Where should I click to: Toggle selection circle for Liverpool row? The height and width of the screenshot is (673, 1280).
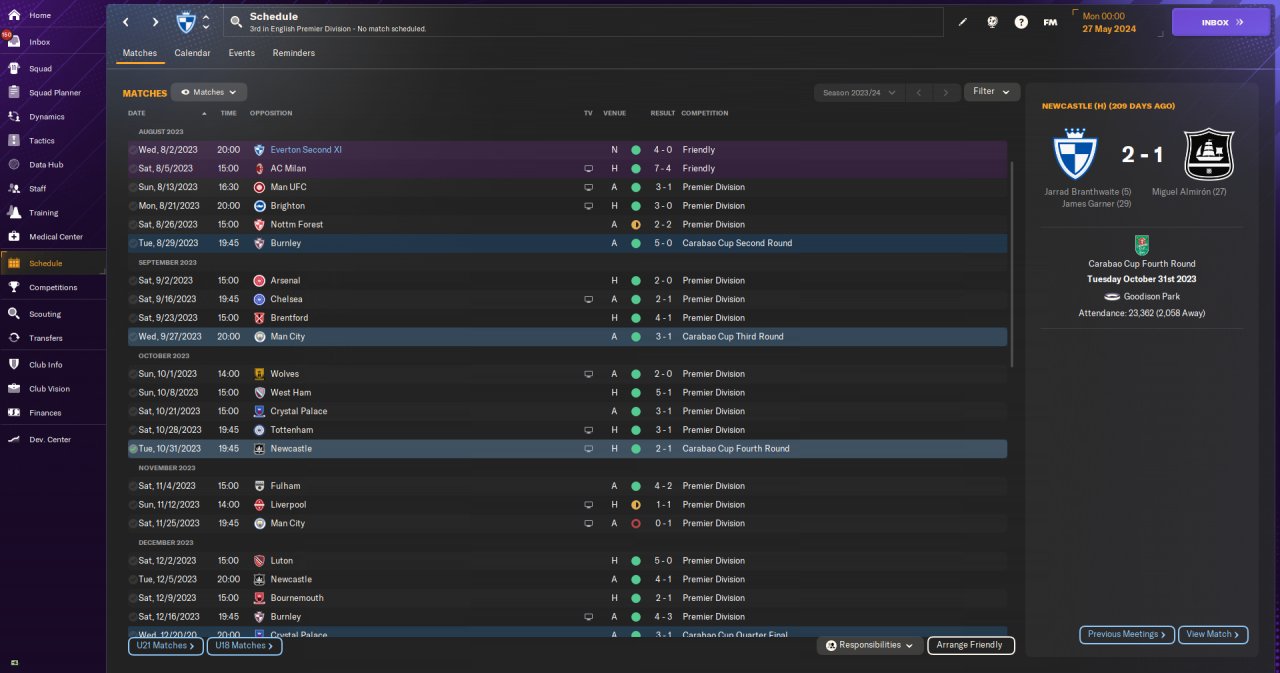(x=134, y=505)
